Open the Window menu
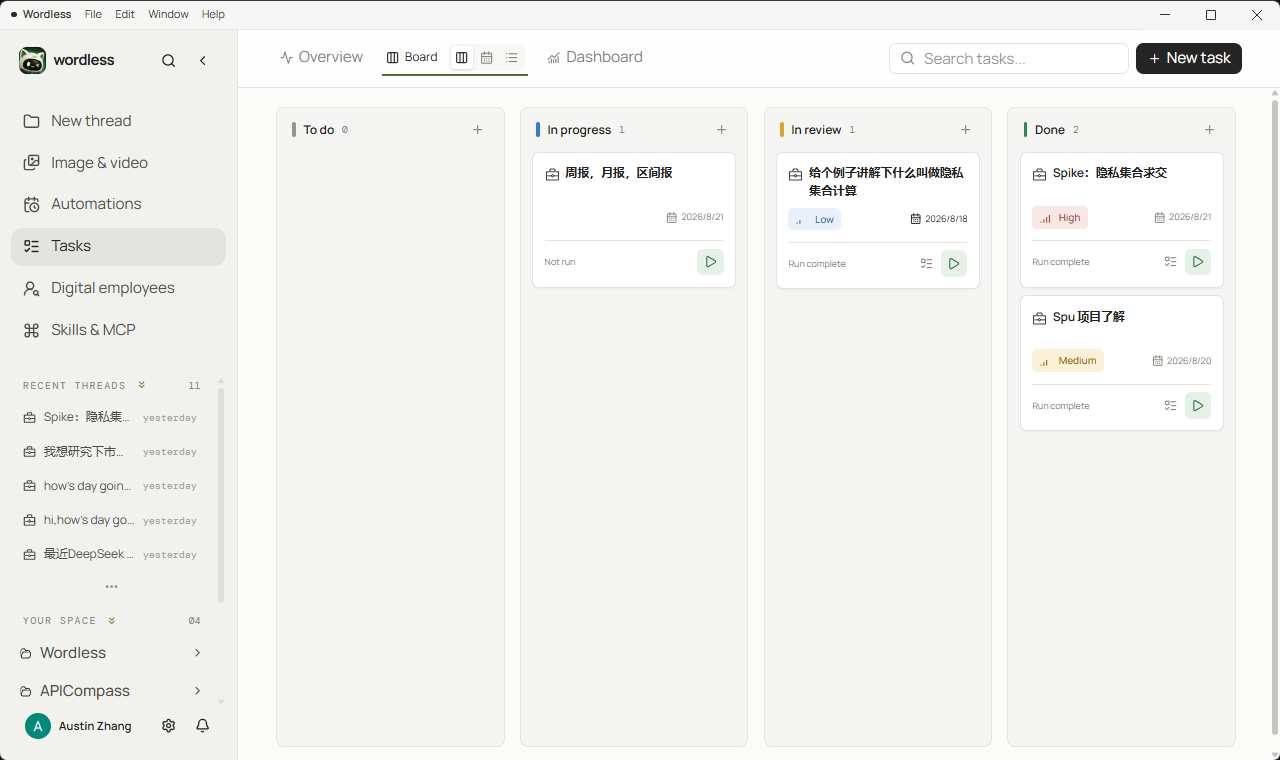The image size is (1280, 760). (x=168, y=15)
